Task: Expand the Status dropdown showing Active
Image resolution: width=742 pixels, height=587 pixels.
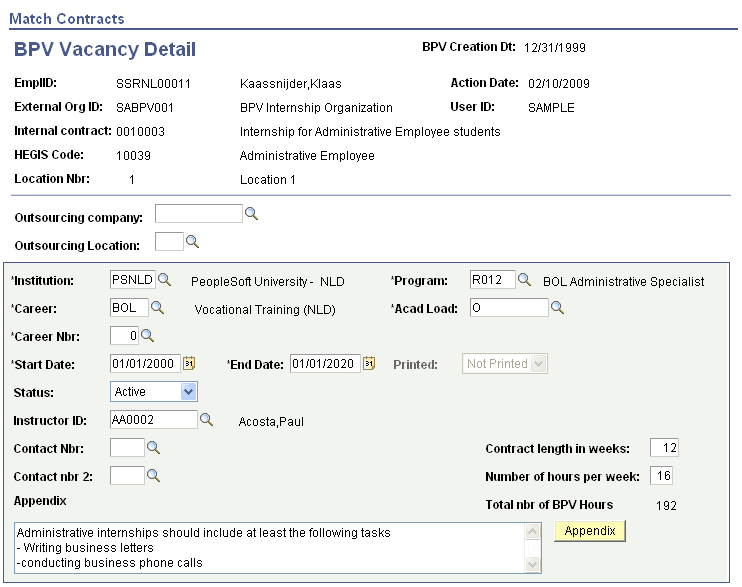Action: (154, 391)
